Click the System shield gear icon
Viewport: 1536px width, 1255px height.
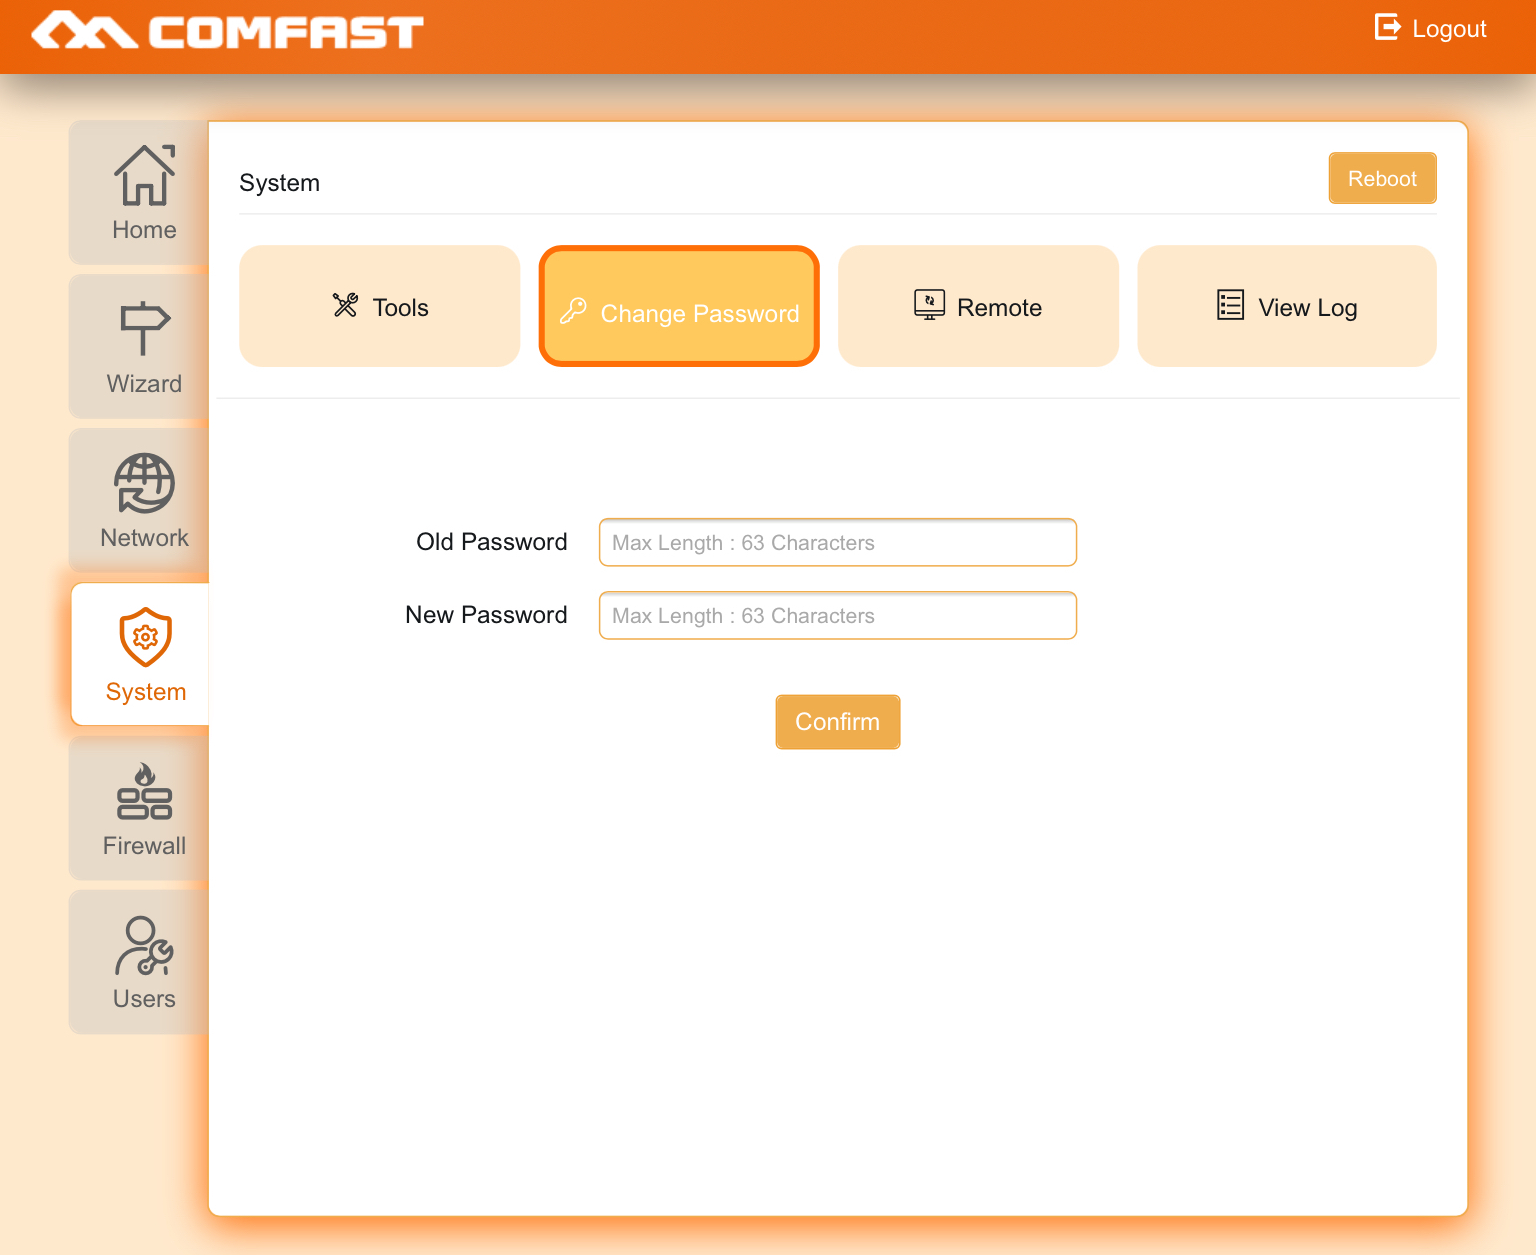[146, 636]
